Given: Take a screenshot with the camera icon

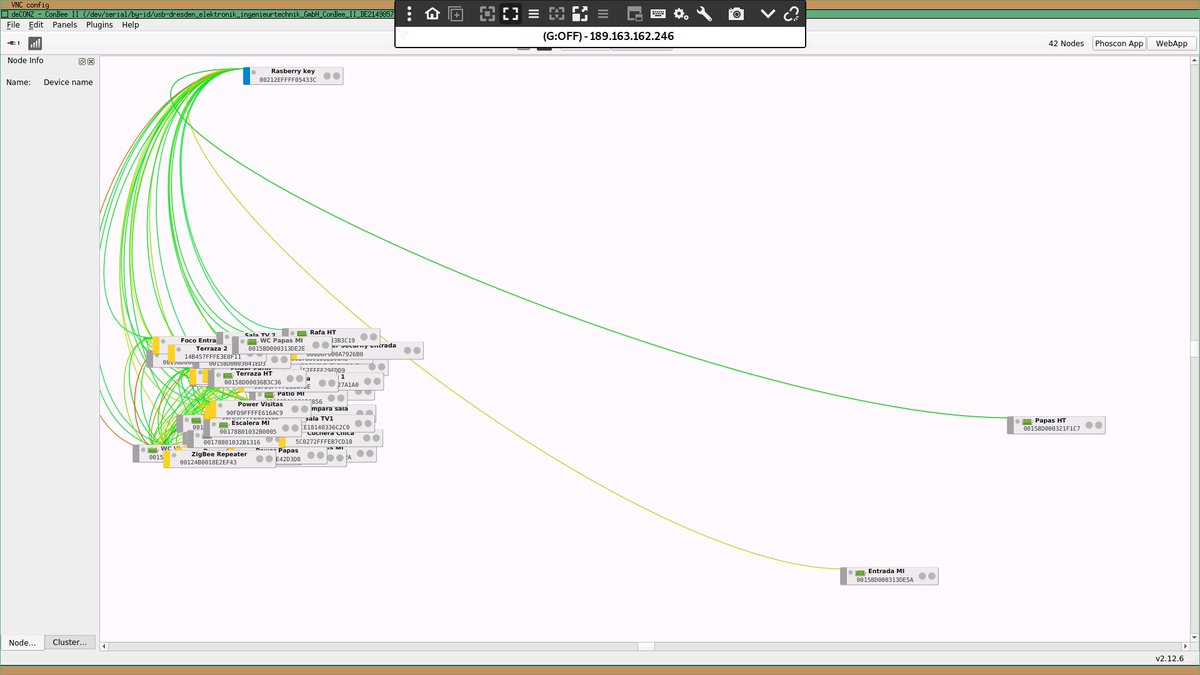Looking at the screenshot, I should 736,14.
